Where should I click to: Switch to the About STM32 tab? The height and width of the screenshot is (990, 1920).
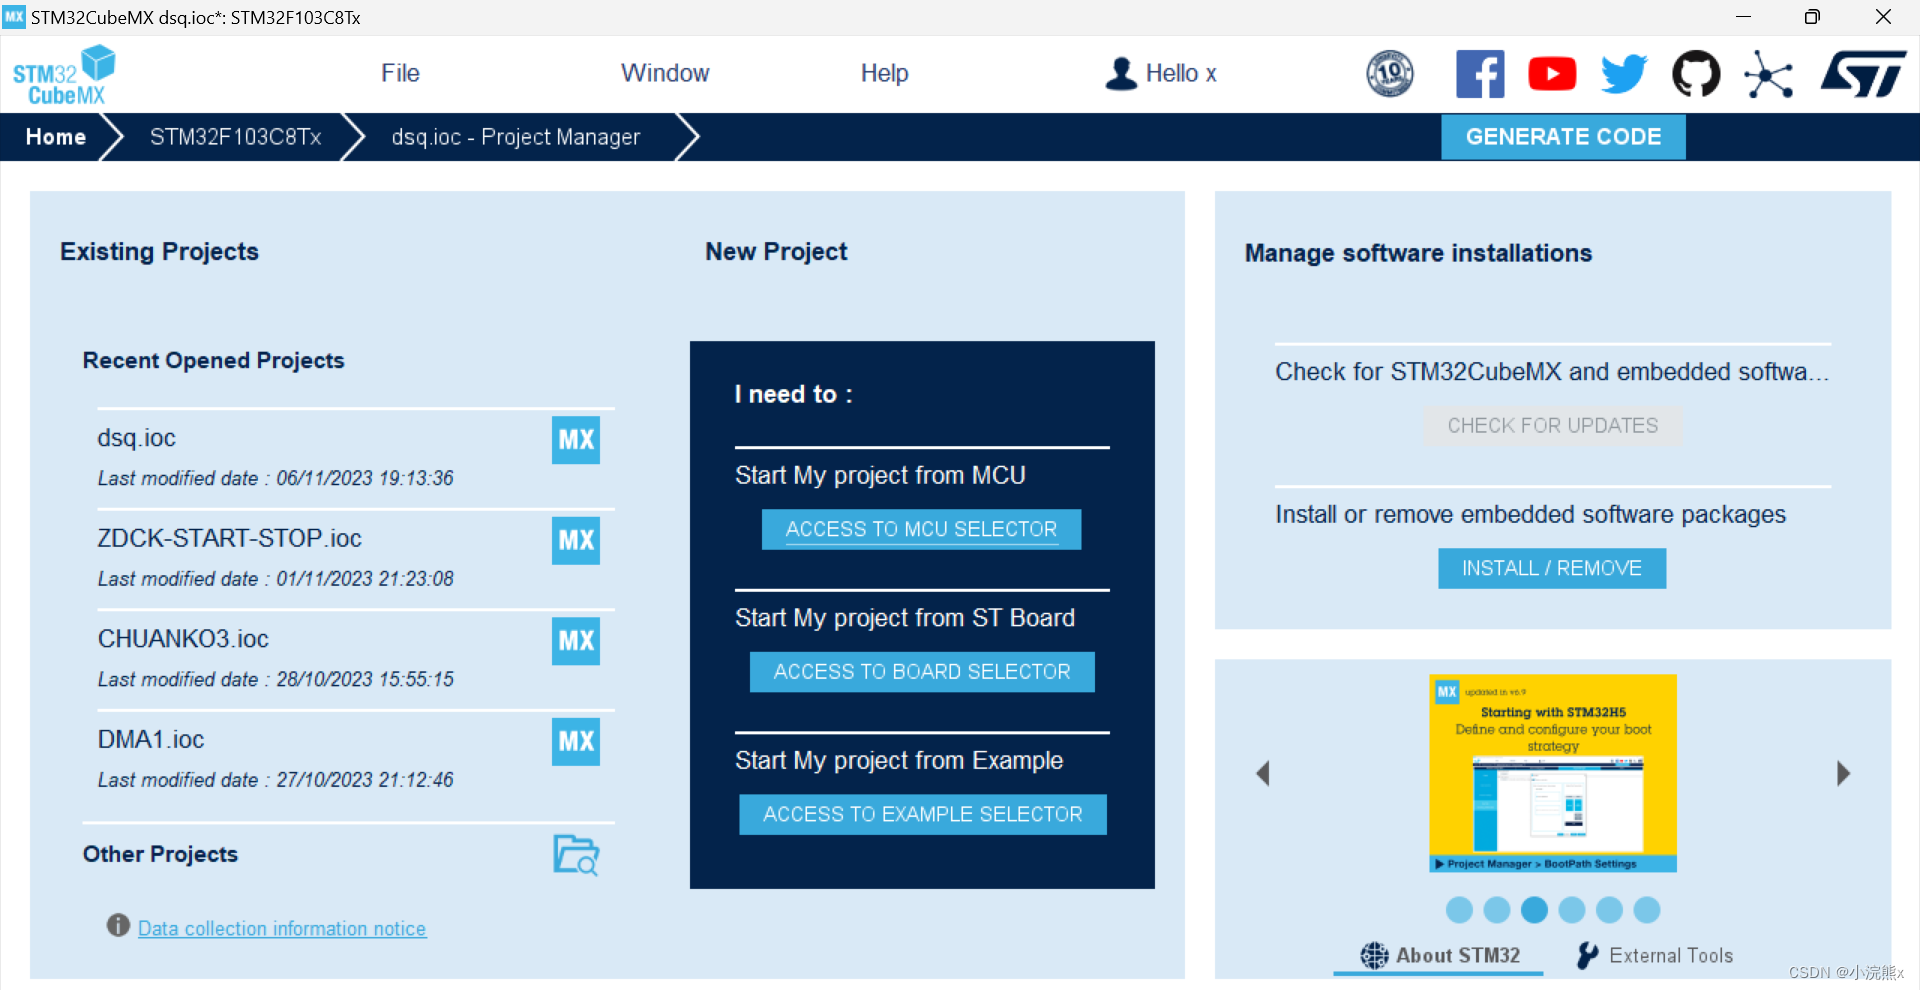click(1440, 956)
